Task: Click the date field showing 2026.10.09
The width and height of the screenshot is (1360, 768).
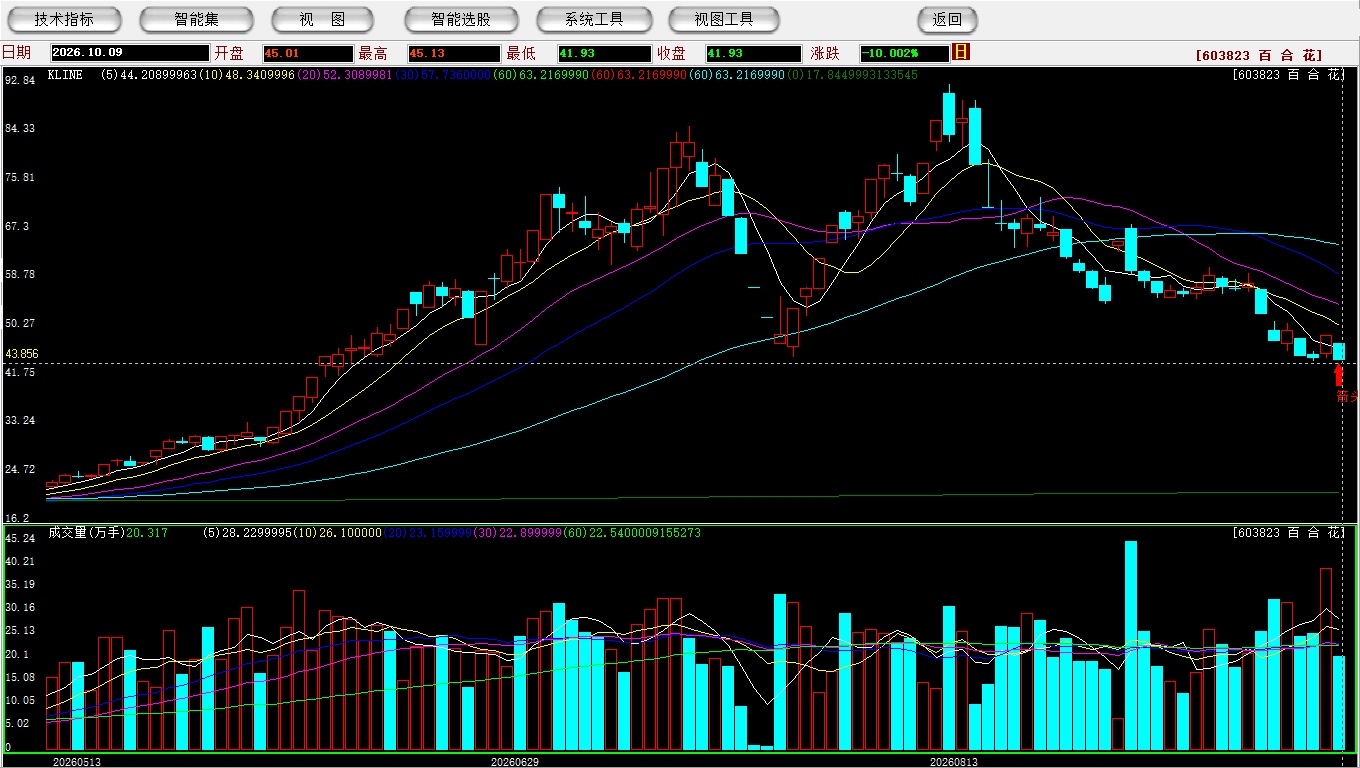Action: [130, 53]
